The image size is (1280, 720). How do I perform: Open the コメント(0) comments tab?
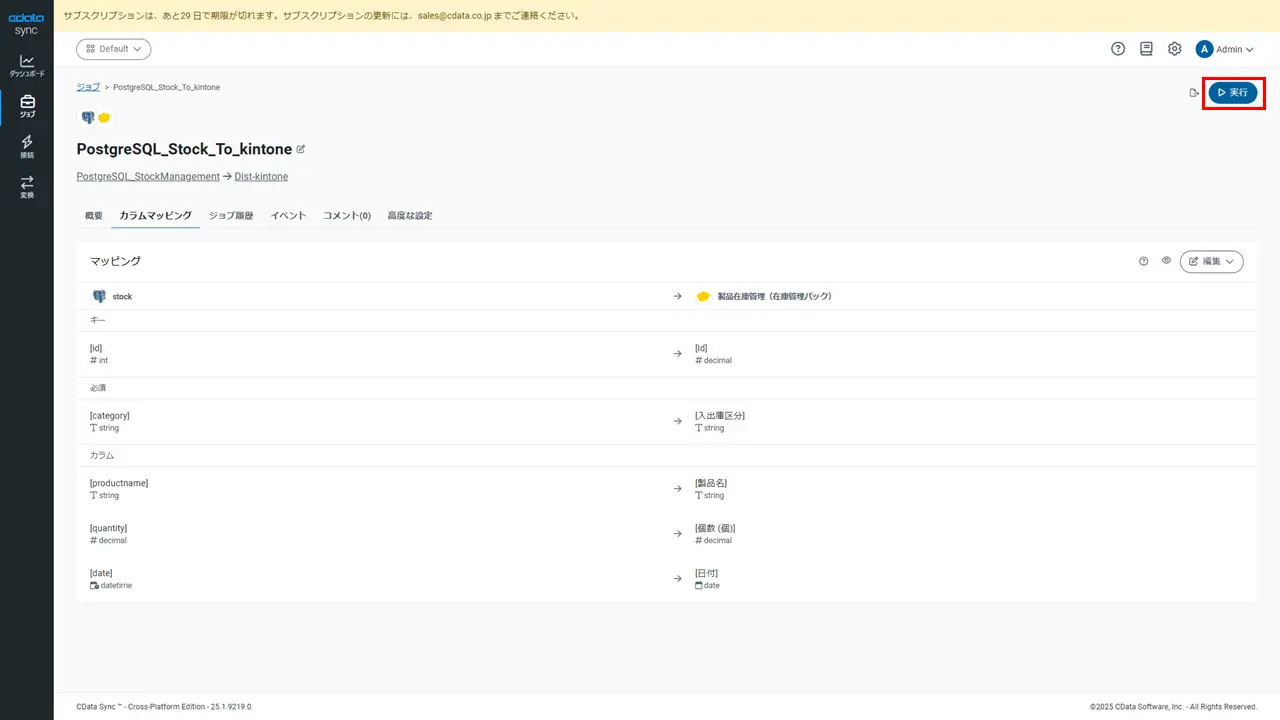(347, 215)
